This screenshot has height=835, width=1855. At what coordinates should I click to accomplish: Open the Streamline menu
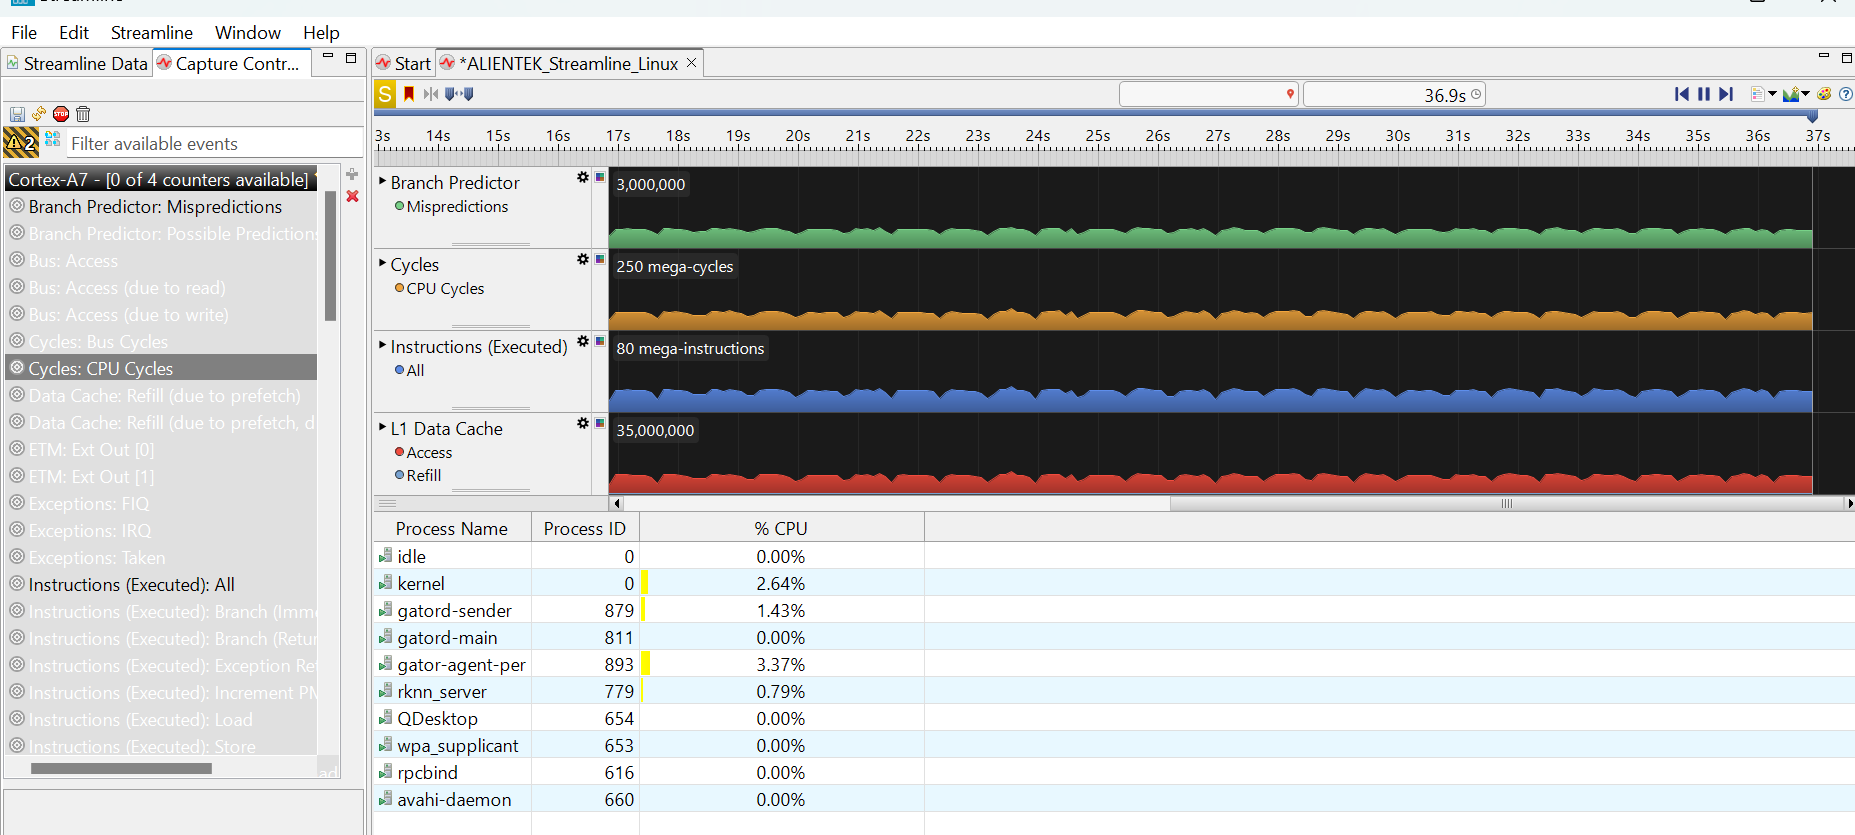pyautogui.click(x=151, y=33)
